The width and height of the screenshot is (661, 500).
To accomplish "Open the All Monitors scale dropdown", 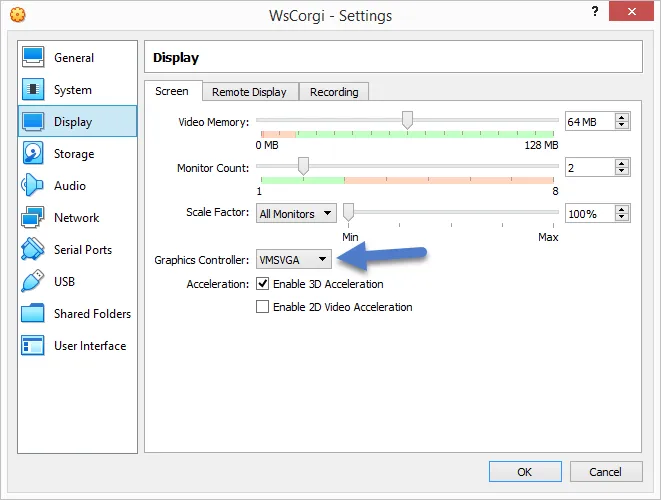I will pos(296,214).
